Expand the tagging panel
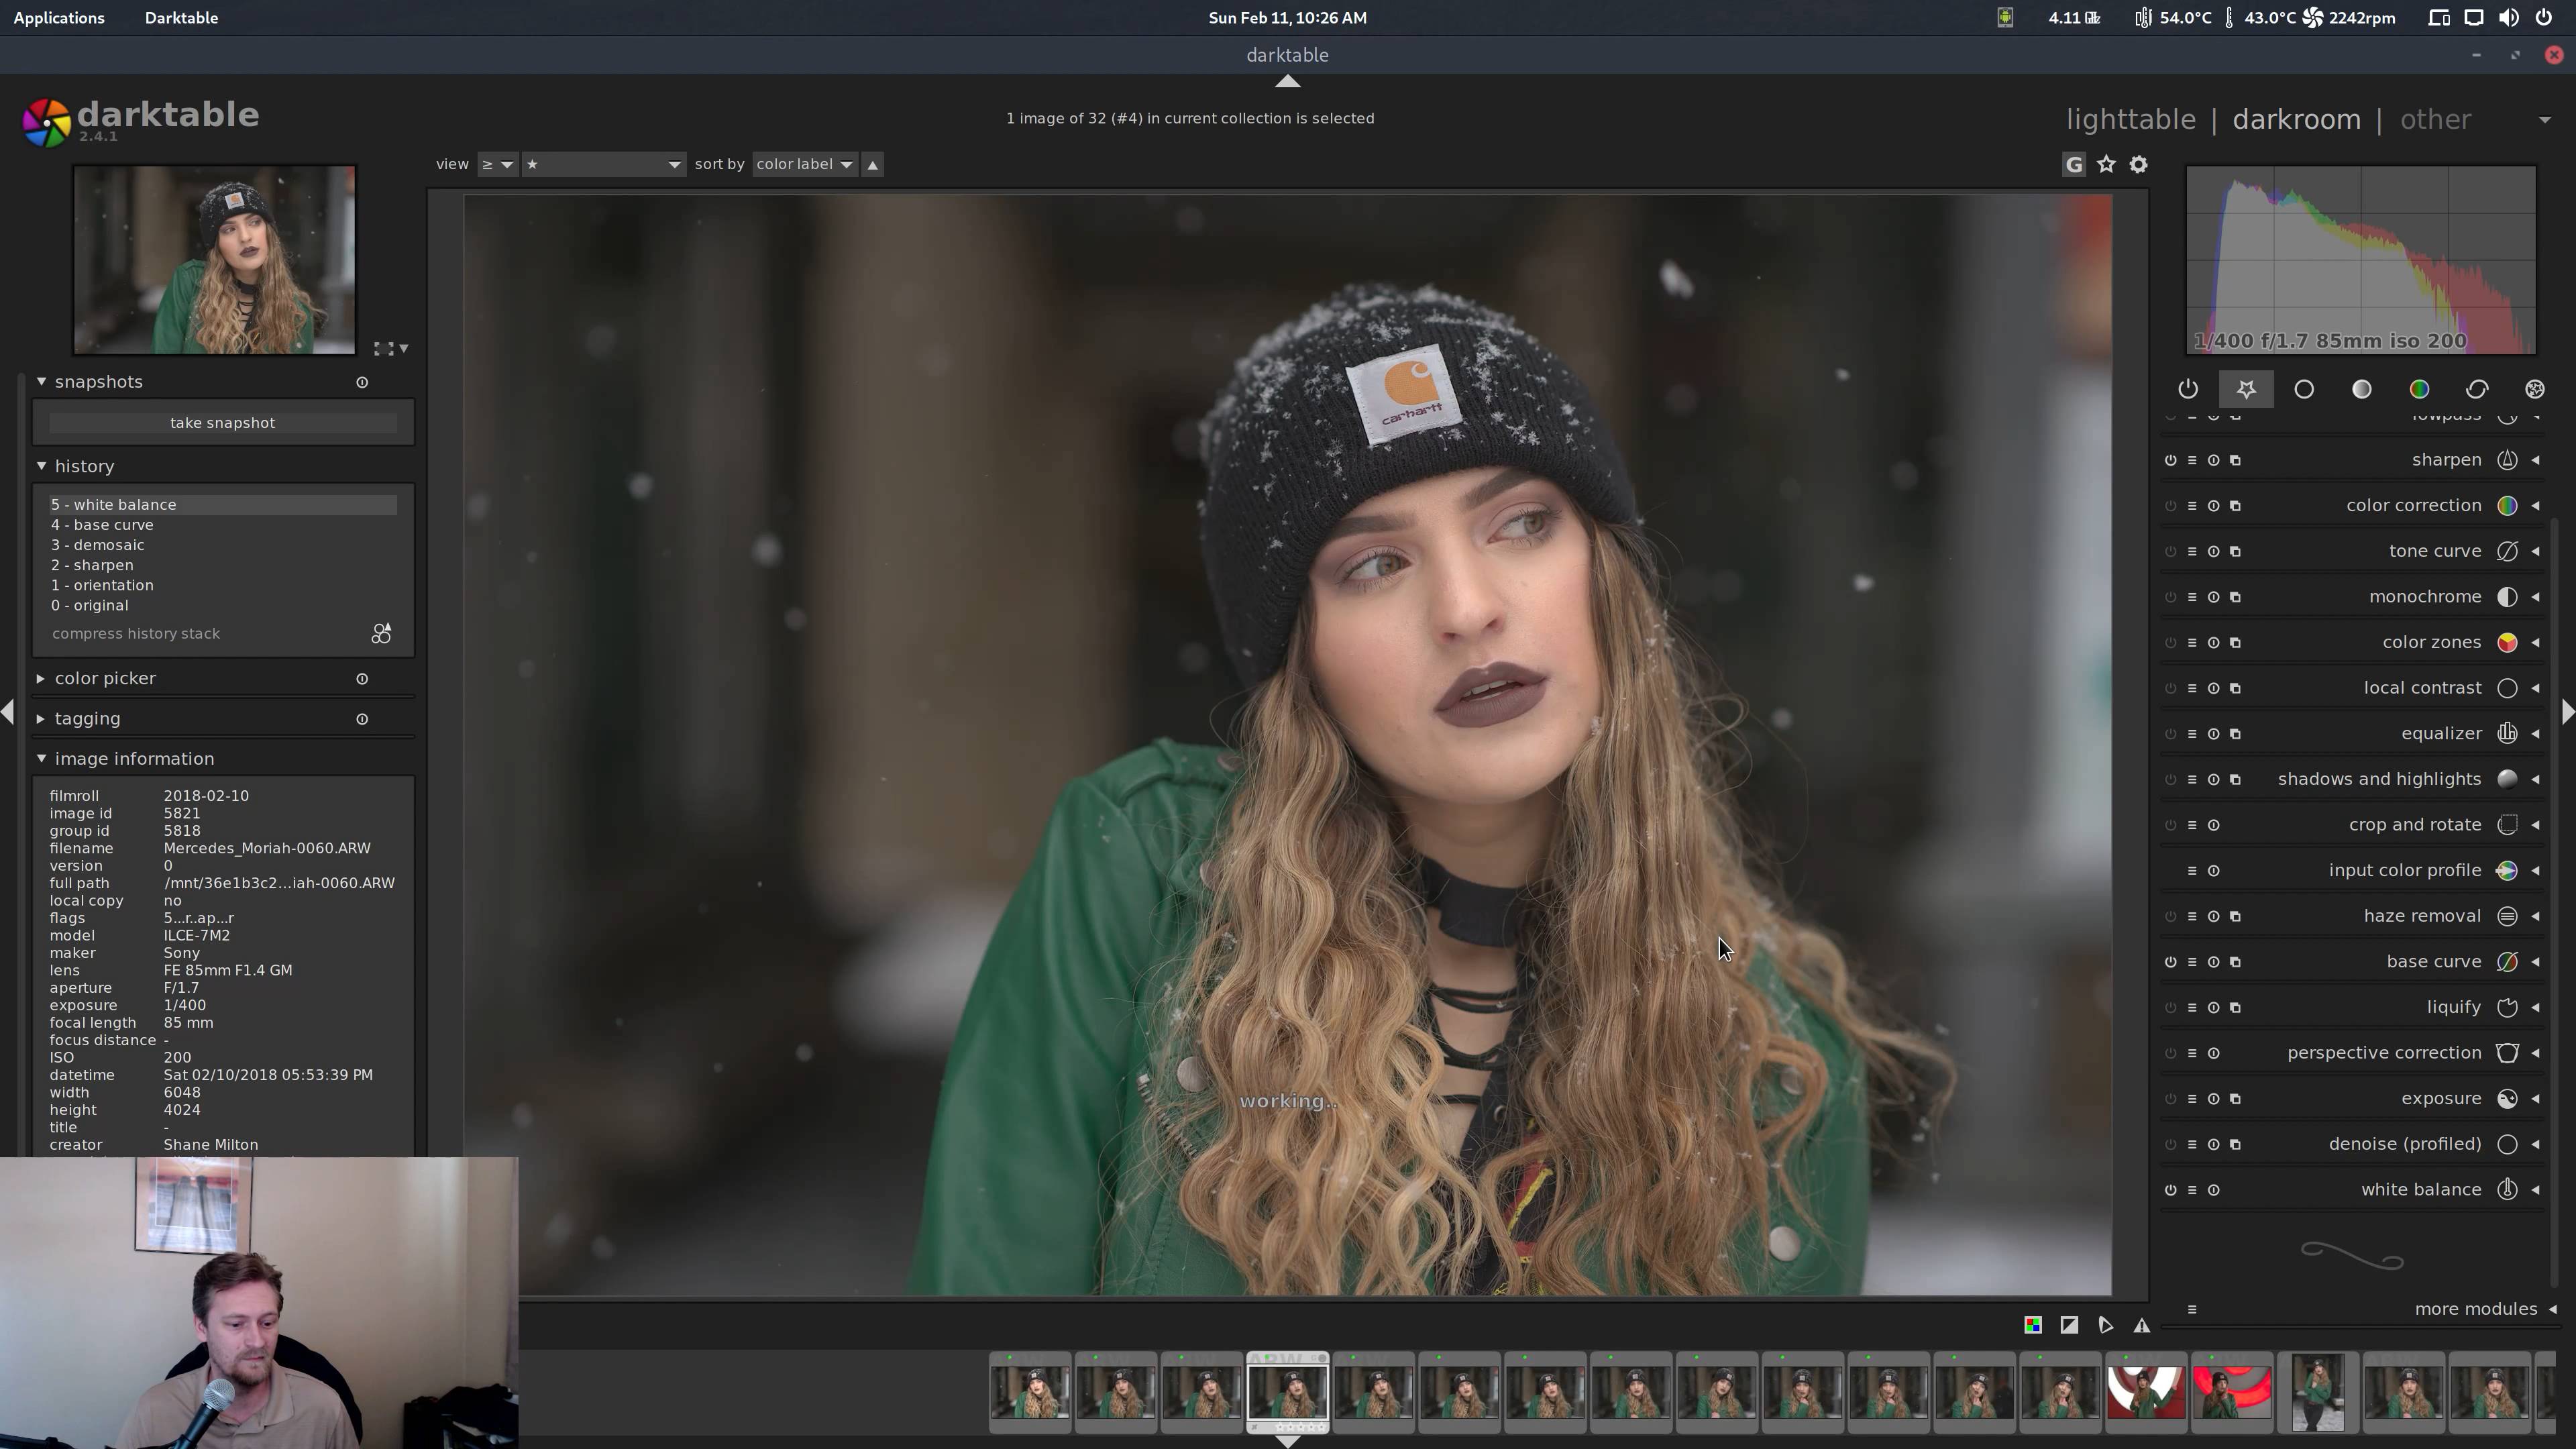Image resolution: width=2576 pixels, height=1449 pixels. click(x=87, y=718)
